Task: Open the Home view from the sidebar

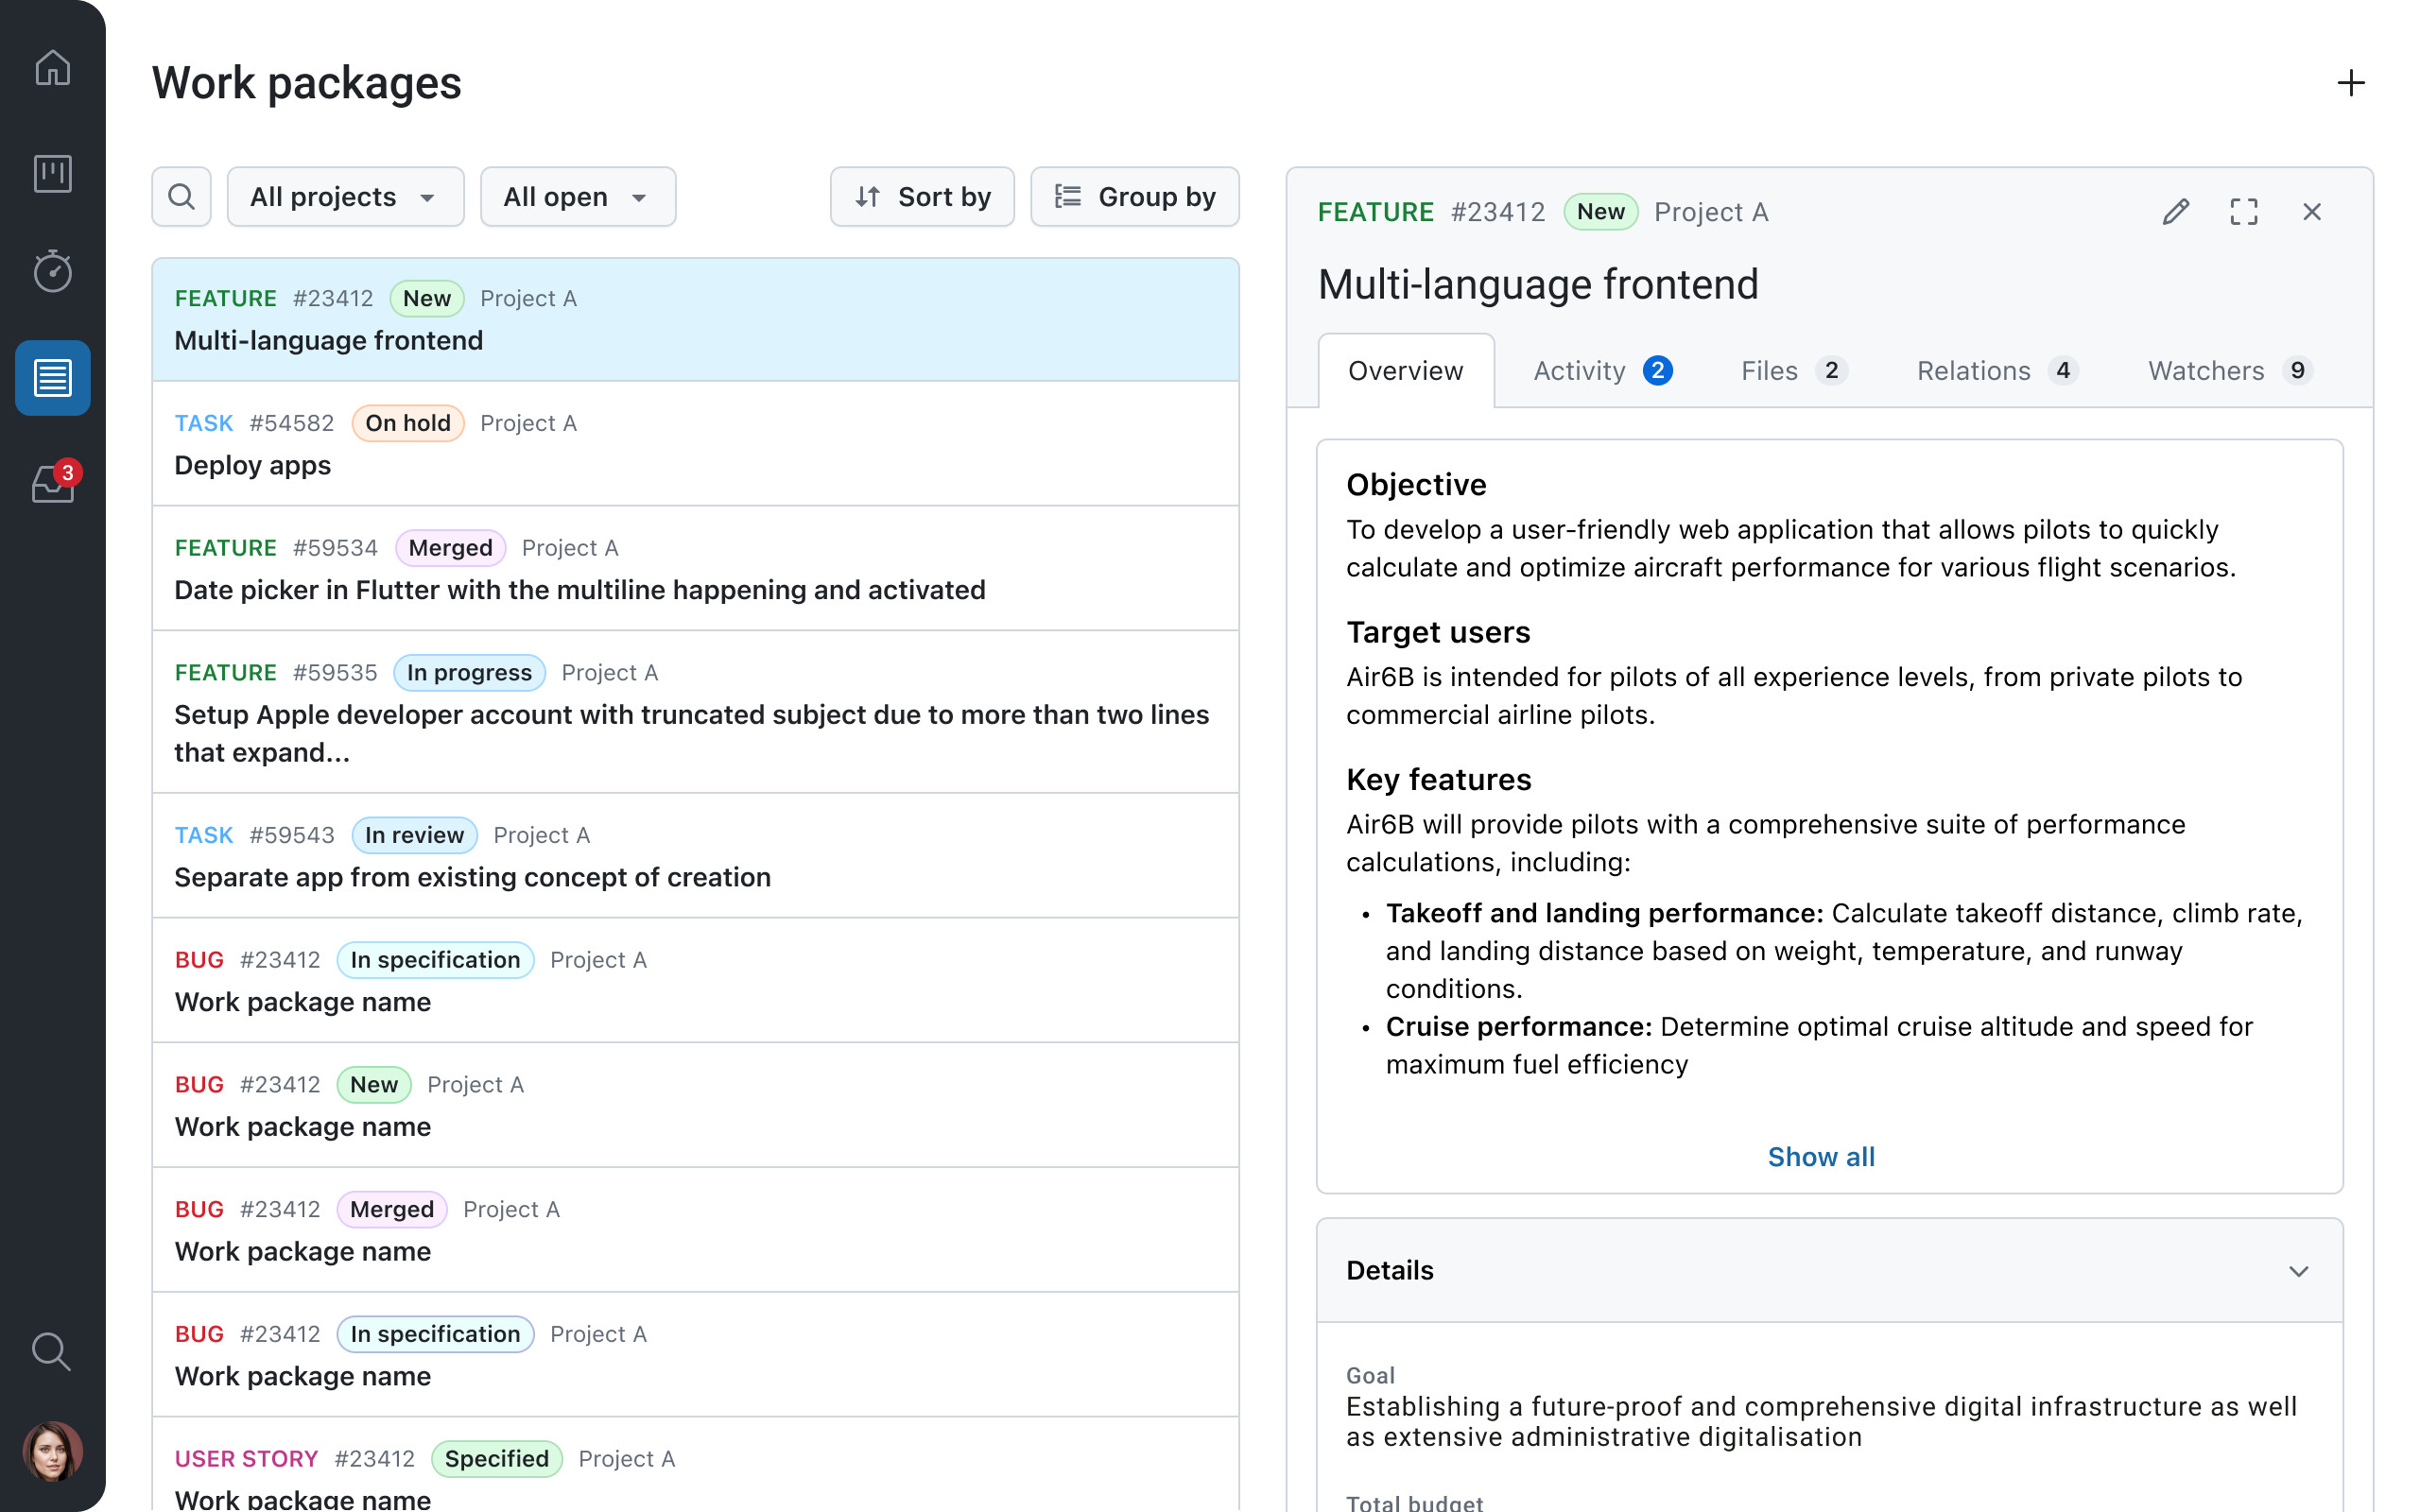Action: 52,68
